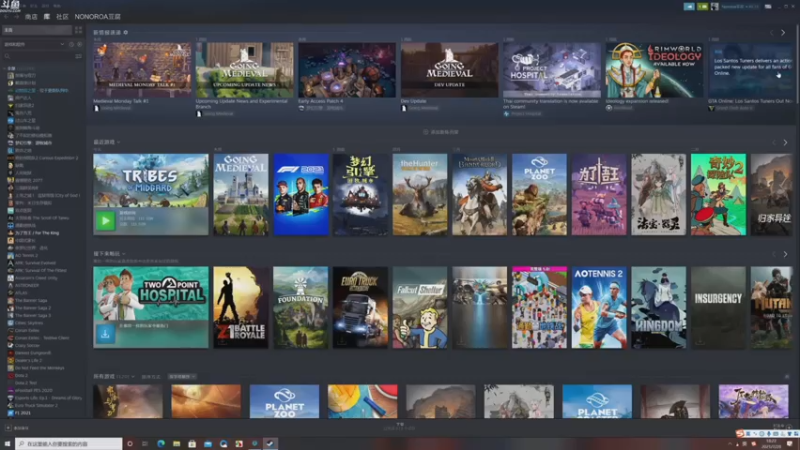
Task: Select theHunter Call of the Wild cover
Action: [x=420, y=194]
